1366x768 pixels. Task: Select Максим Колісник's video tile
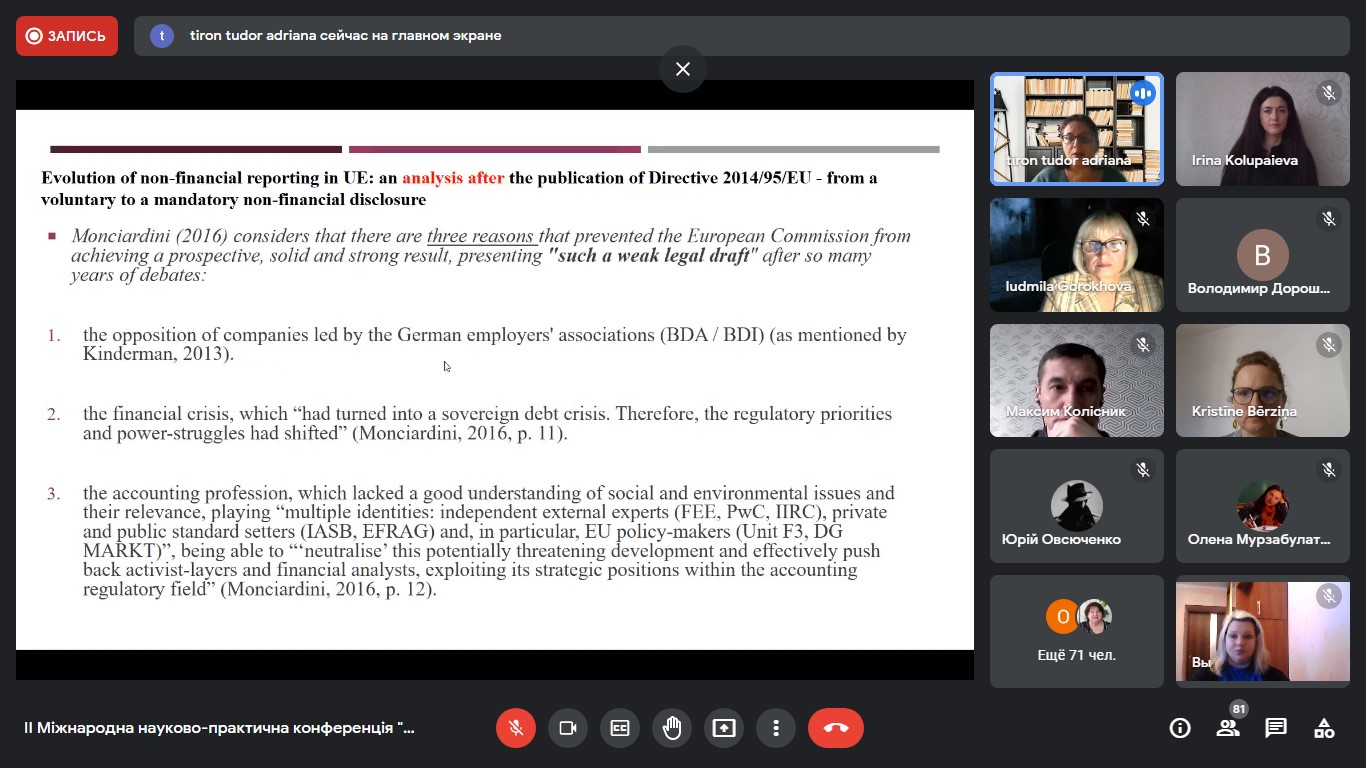[x=1076, y=380]
